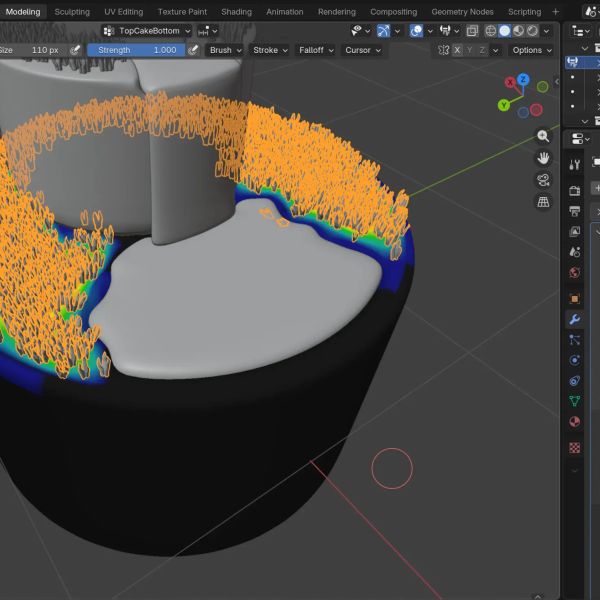The image size is (600, 600).
Task: Click the green Y axis gizmo ball
Action: [x=504, y=105]
